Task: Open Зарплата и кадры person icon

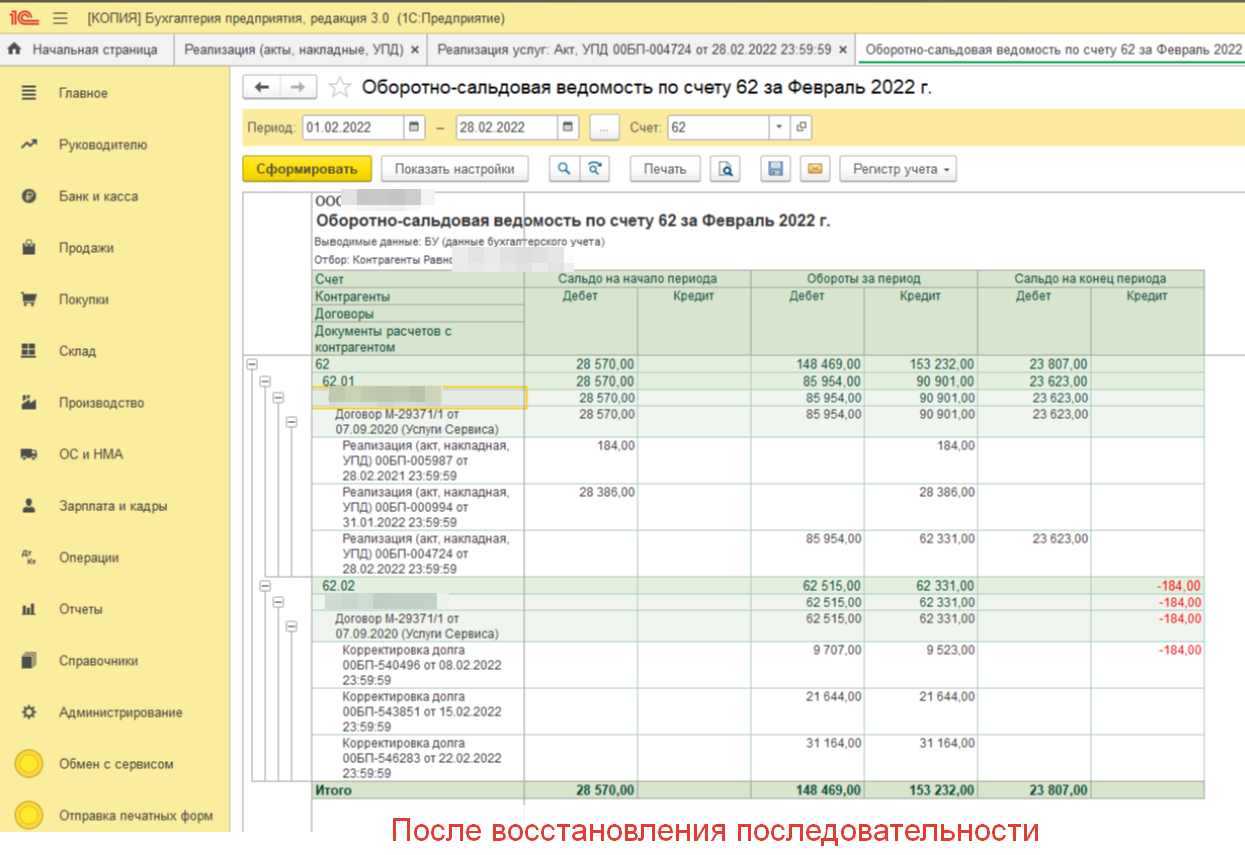Action: click(29, 506)
